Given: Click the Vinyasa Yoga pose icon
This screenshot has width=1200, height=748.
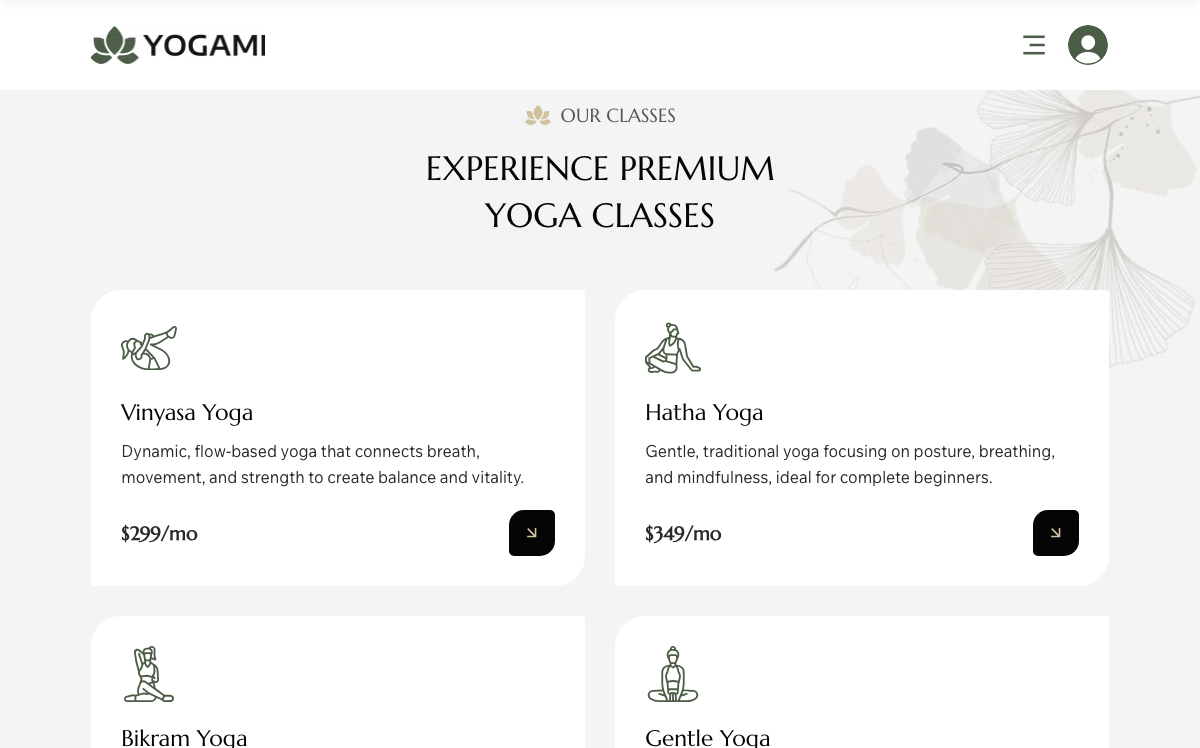Looking at the screenshot, I should (149, 348).
